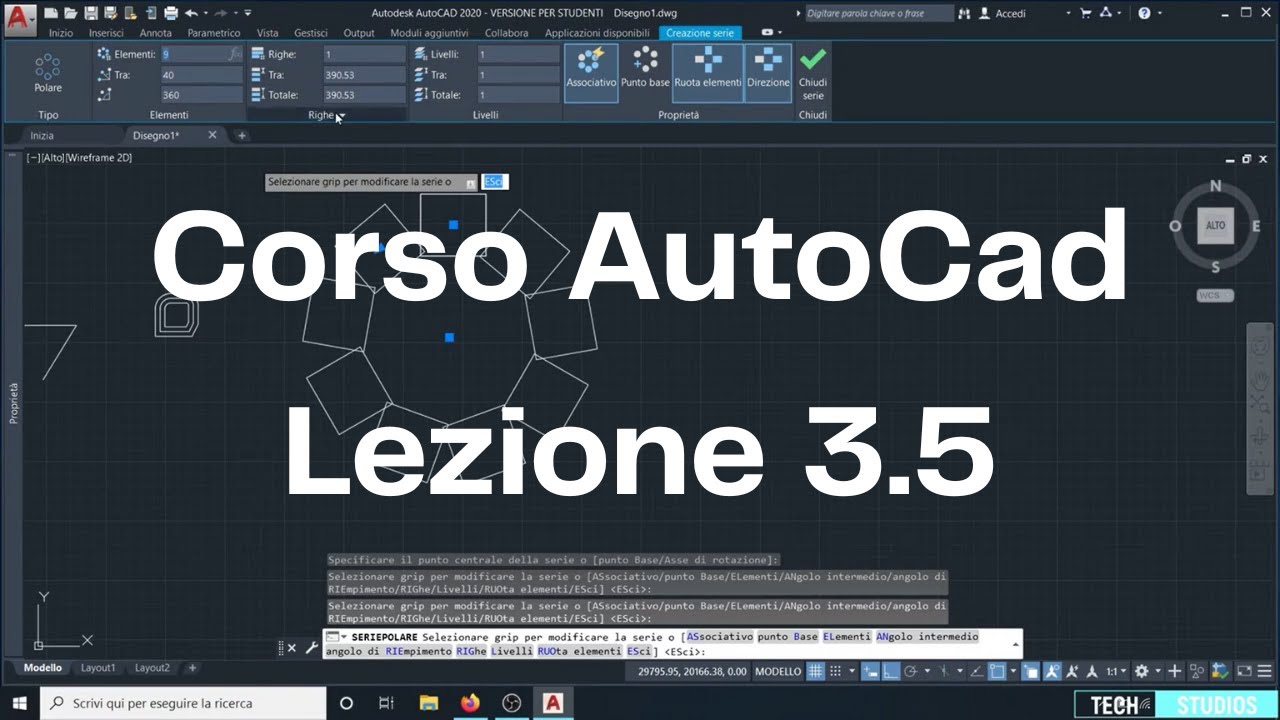Select the Modello layout tab

(43, 668)
